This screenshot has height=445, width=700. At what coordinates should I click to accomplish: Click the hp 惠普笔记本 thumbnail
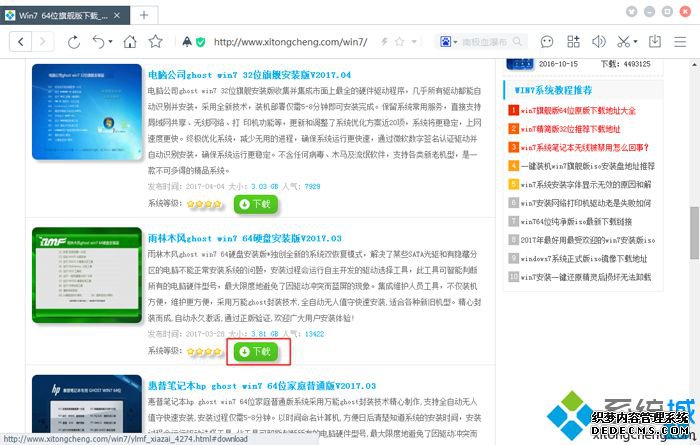click(87, 404)
